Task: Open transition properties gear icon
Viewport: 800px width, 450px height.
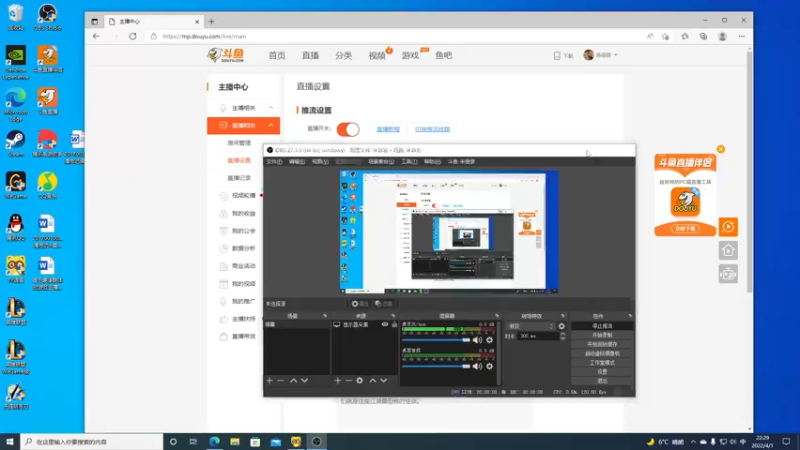Action: [x=561, y=326]
